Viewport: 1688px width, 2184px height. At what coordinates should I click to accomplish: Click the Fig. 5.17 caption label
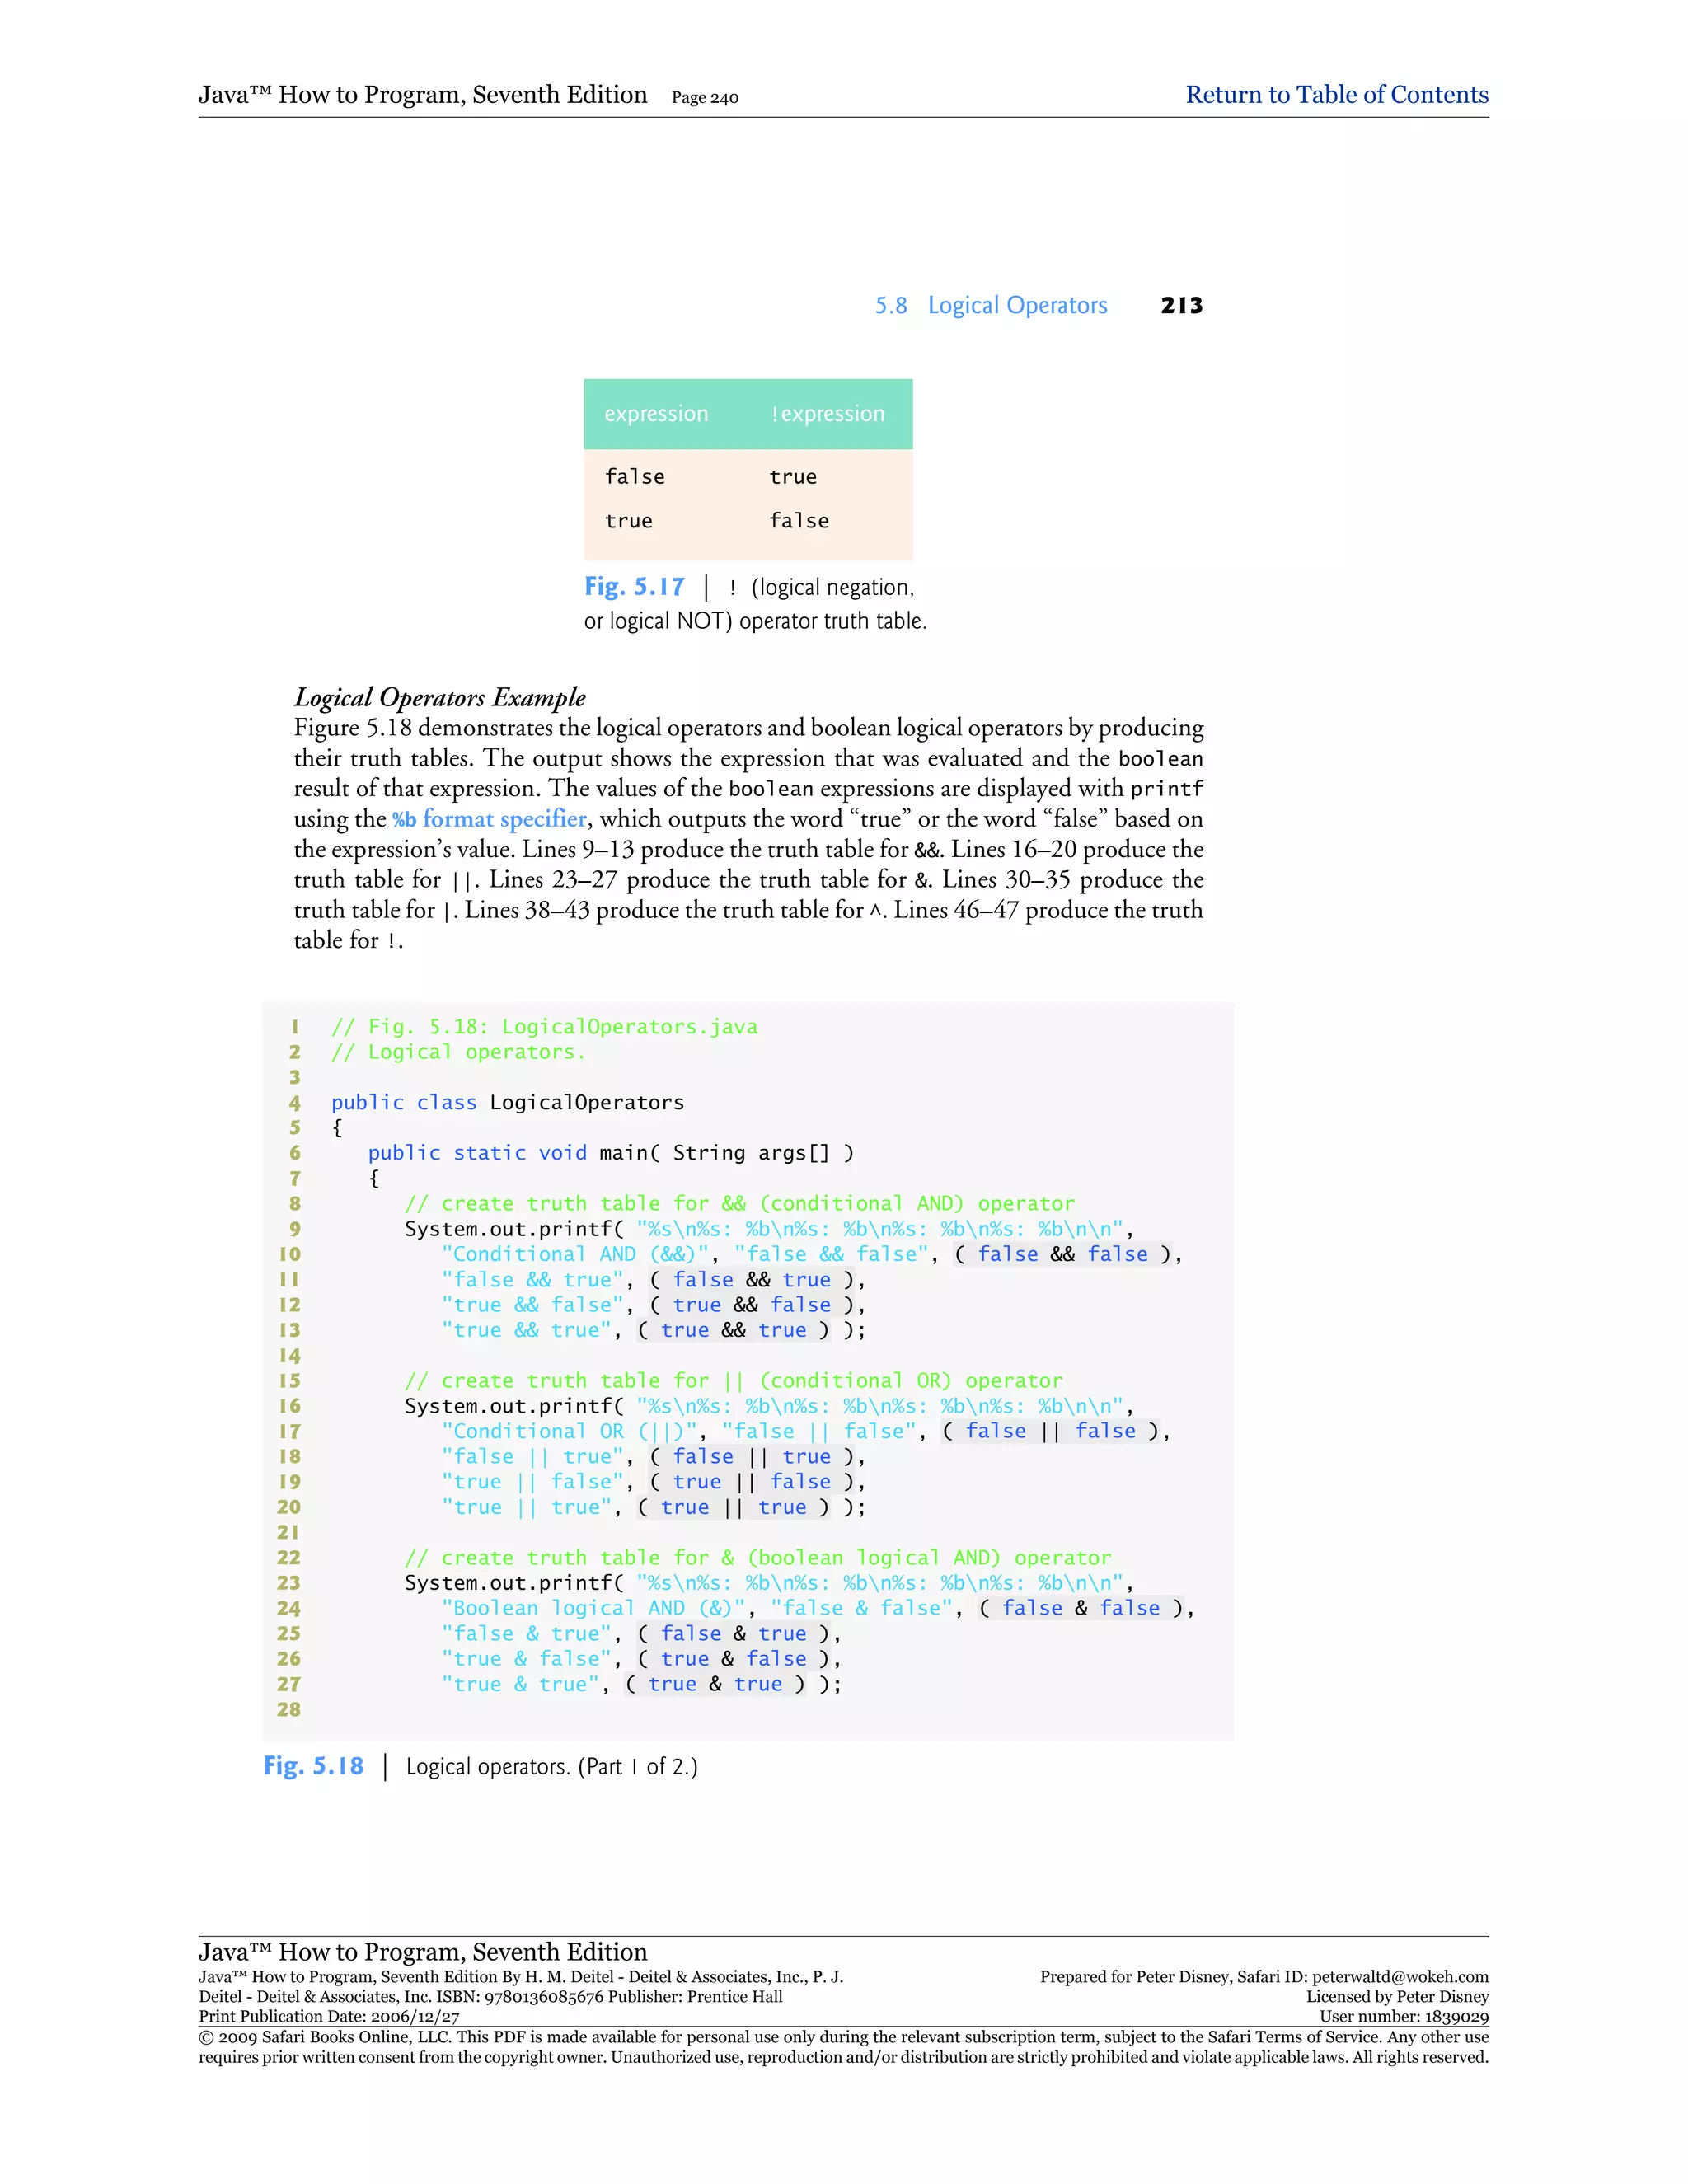pyautogui.click(x=634, y=587)
